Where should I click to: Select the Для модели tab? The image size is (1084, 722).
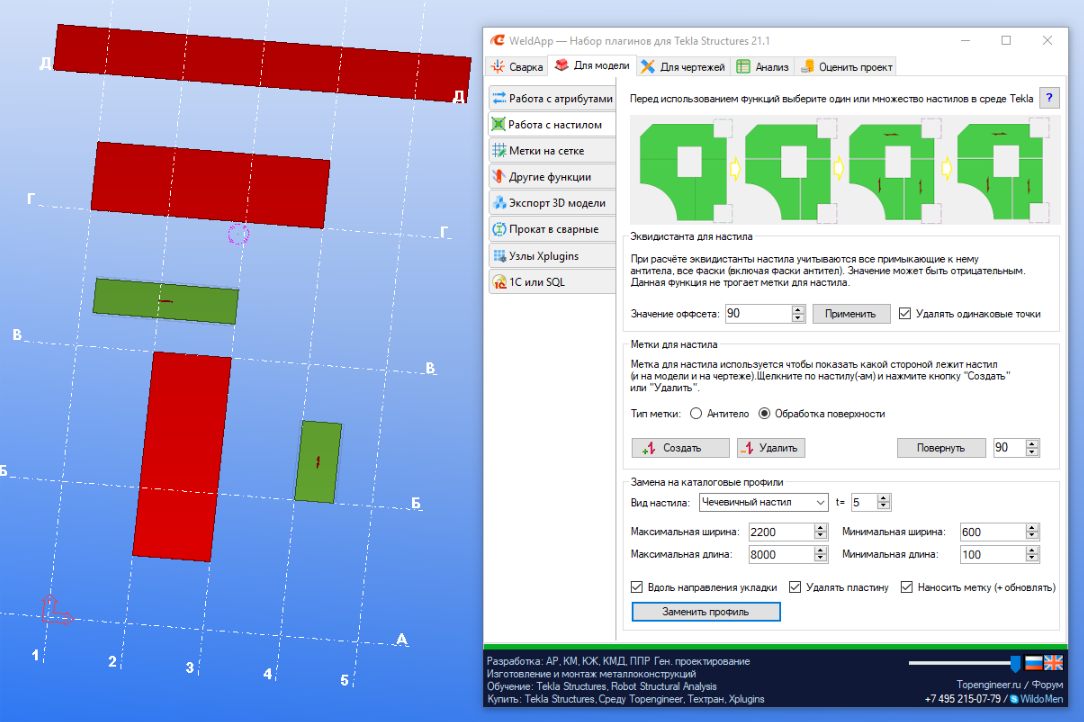point(592,66)
